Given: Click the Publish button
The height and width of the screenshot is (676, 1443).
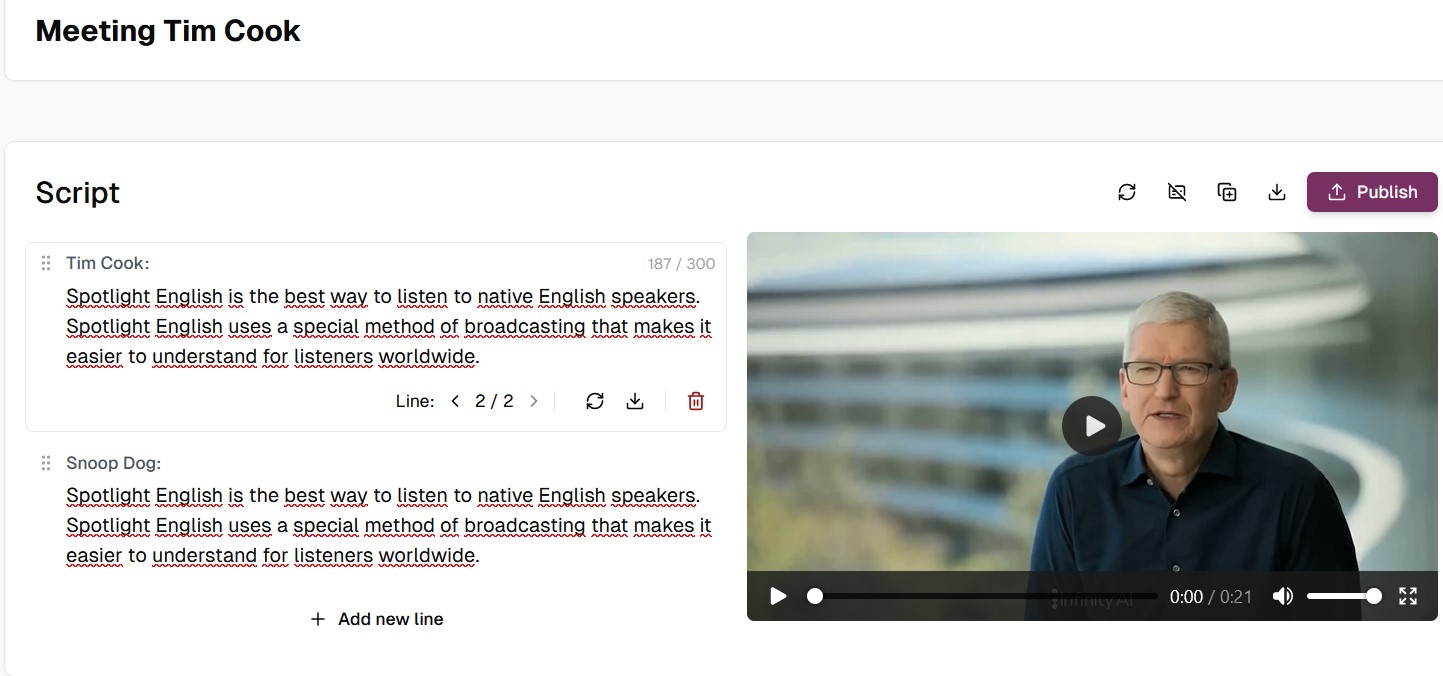Looking at the screenshot, I should [1372, 192].
